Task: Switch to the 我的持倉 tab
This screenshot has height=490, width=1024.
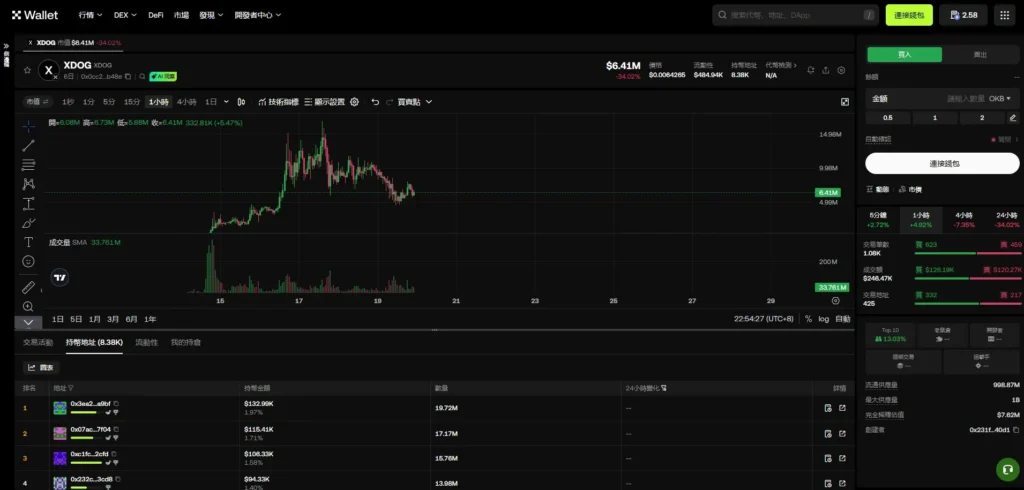Action: click(x=185, y=342)
